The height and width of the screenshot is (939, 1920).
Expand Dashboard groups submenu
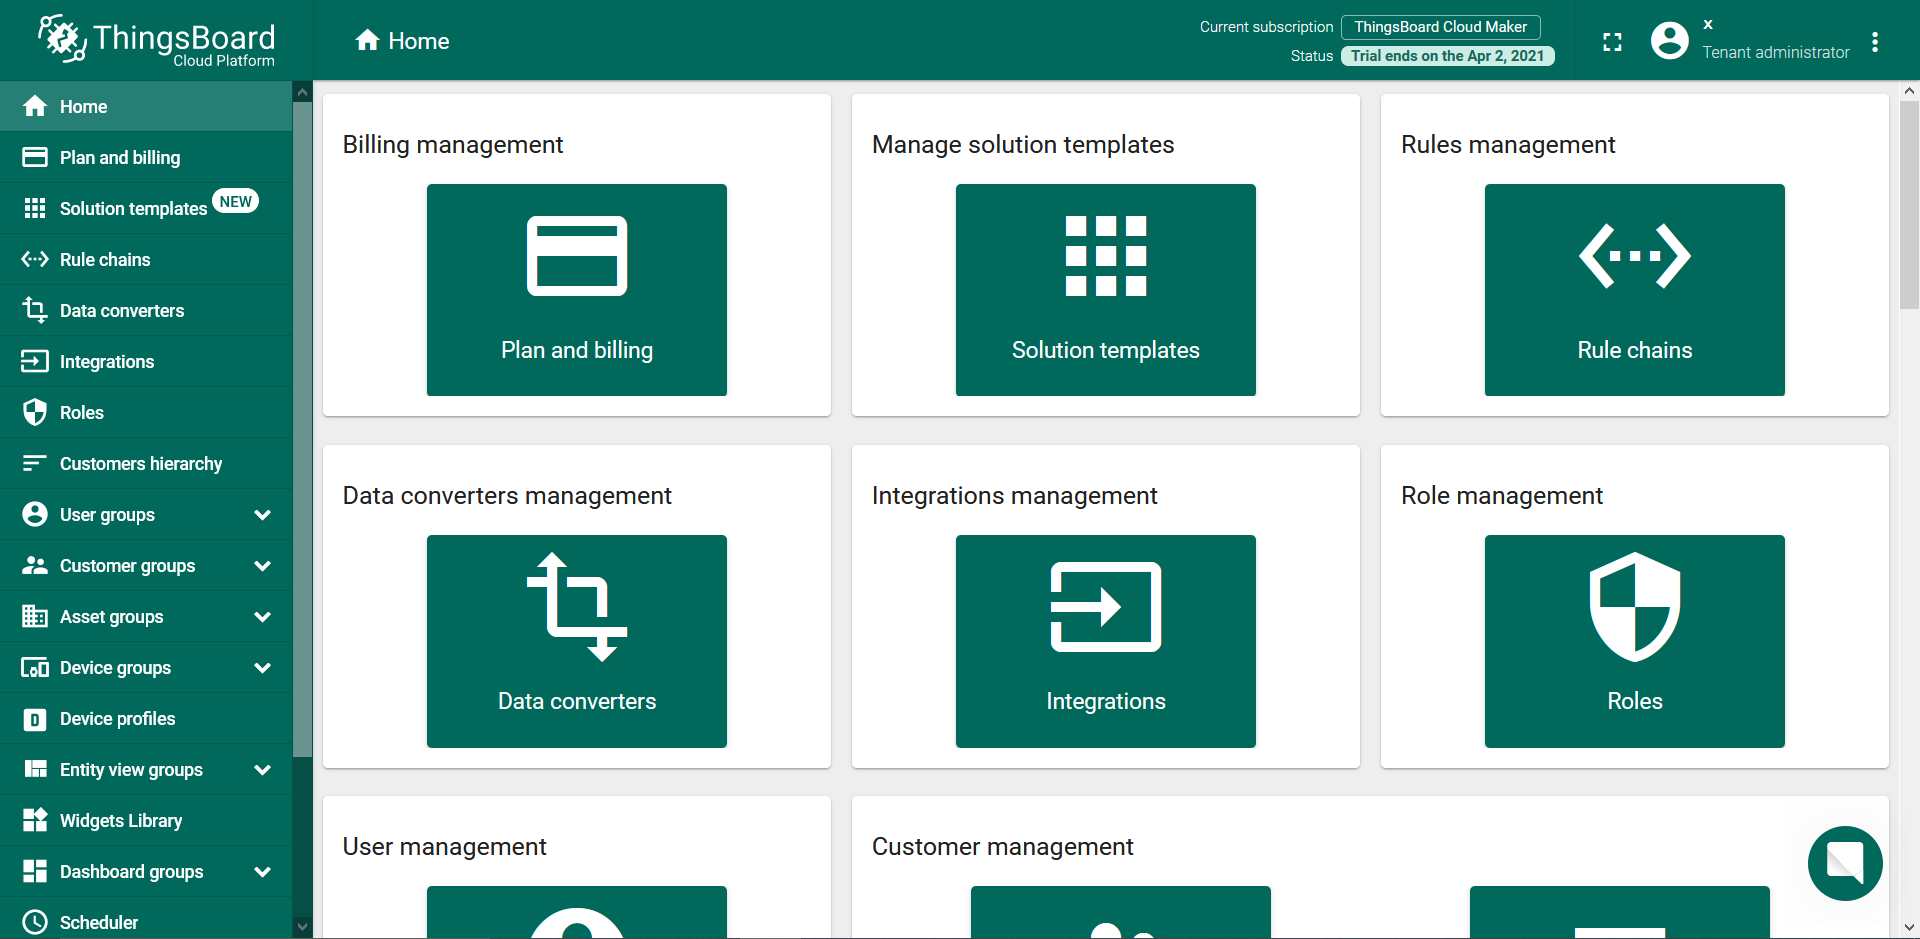pos(262,872)
